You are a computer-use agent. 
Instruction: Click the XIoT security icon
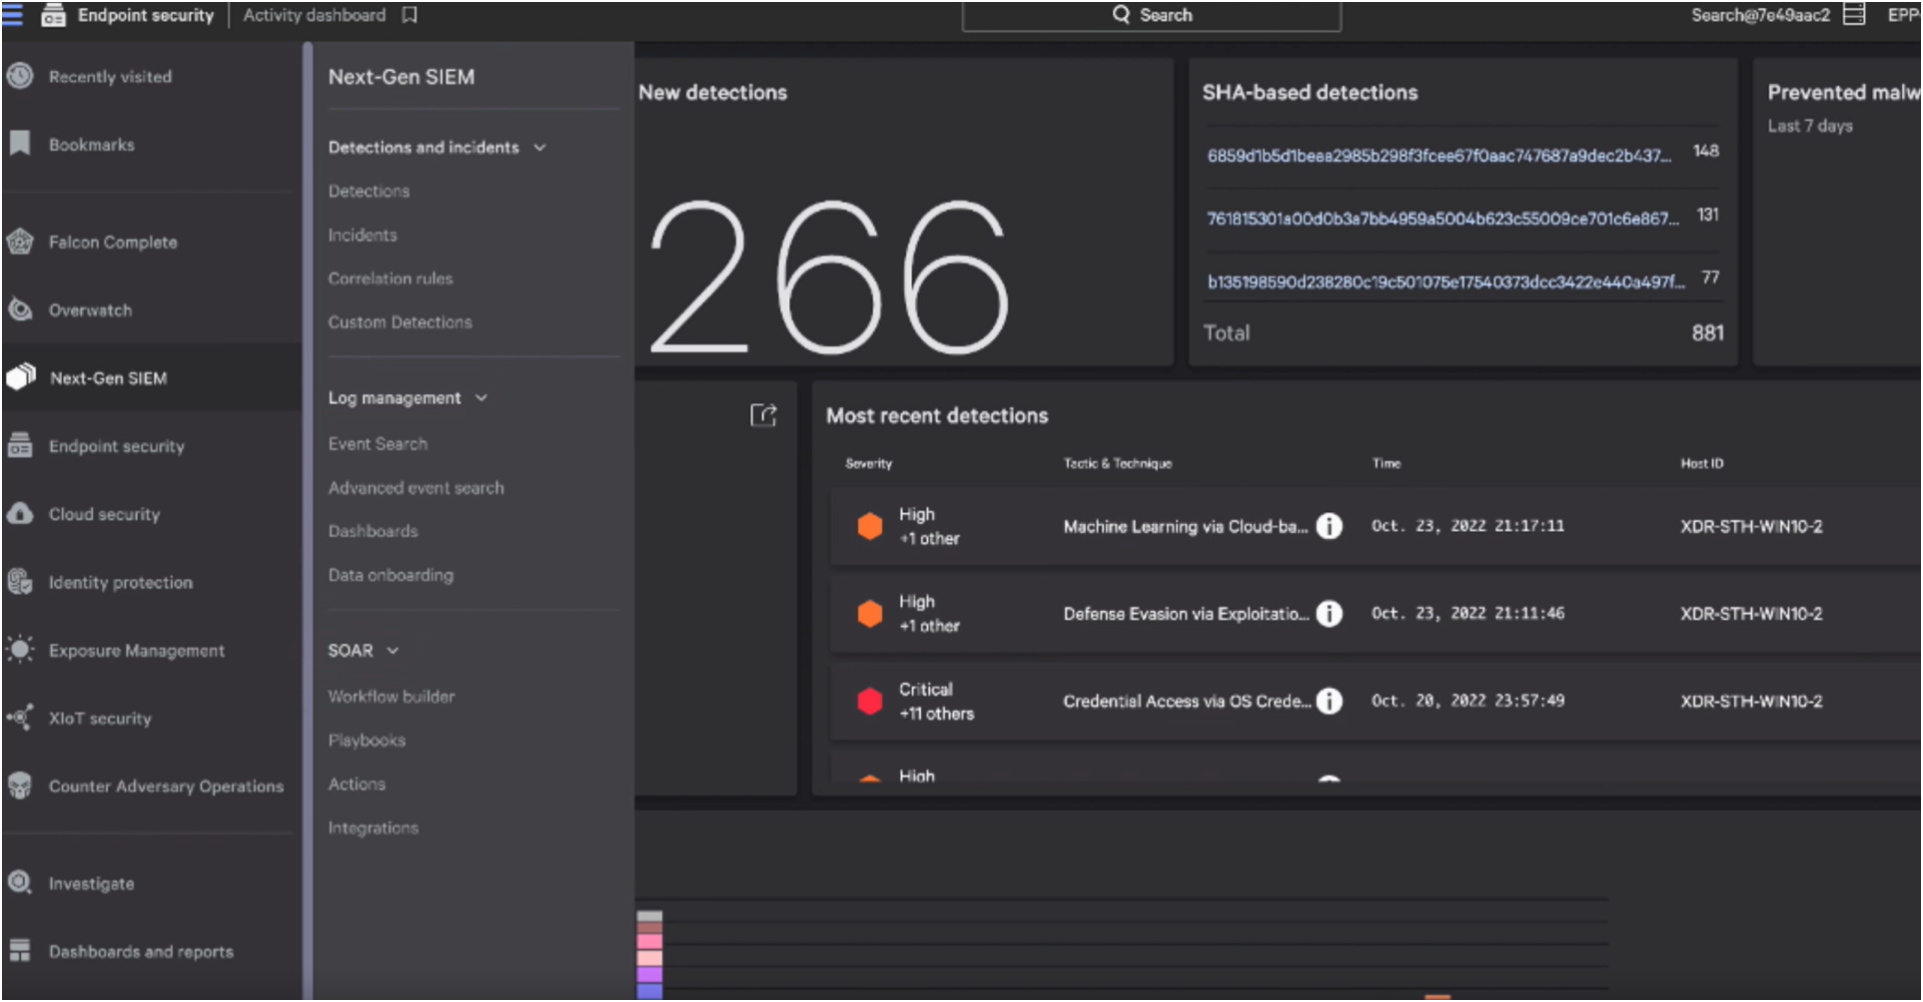(20, 717)
